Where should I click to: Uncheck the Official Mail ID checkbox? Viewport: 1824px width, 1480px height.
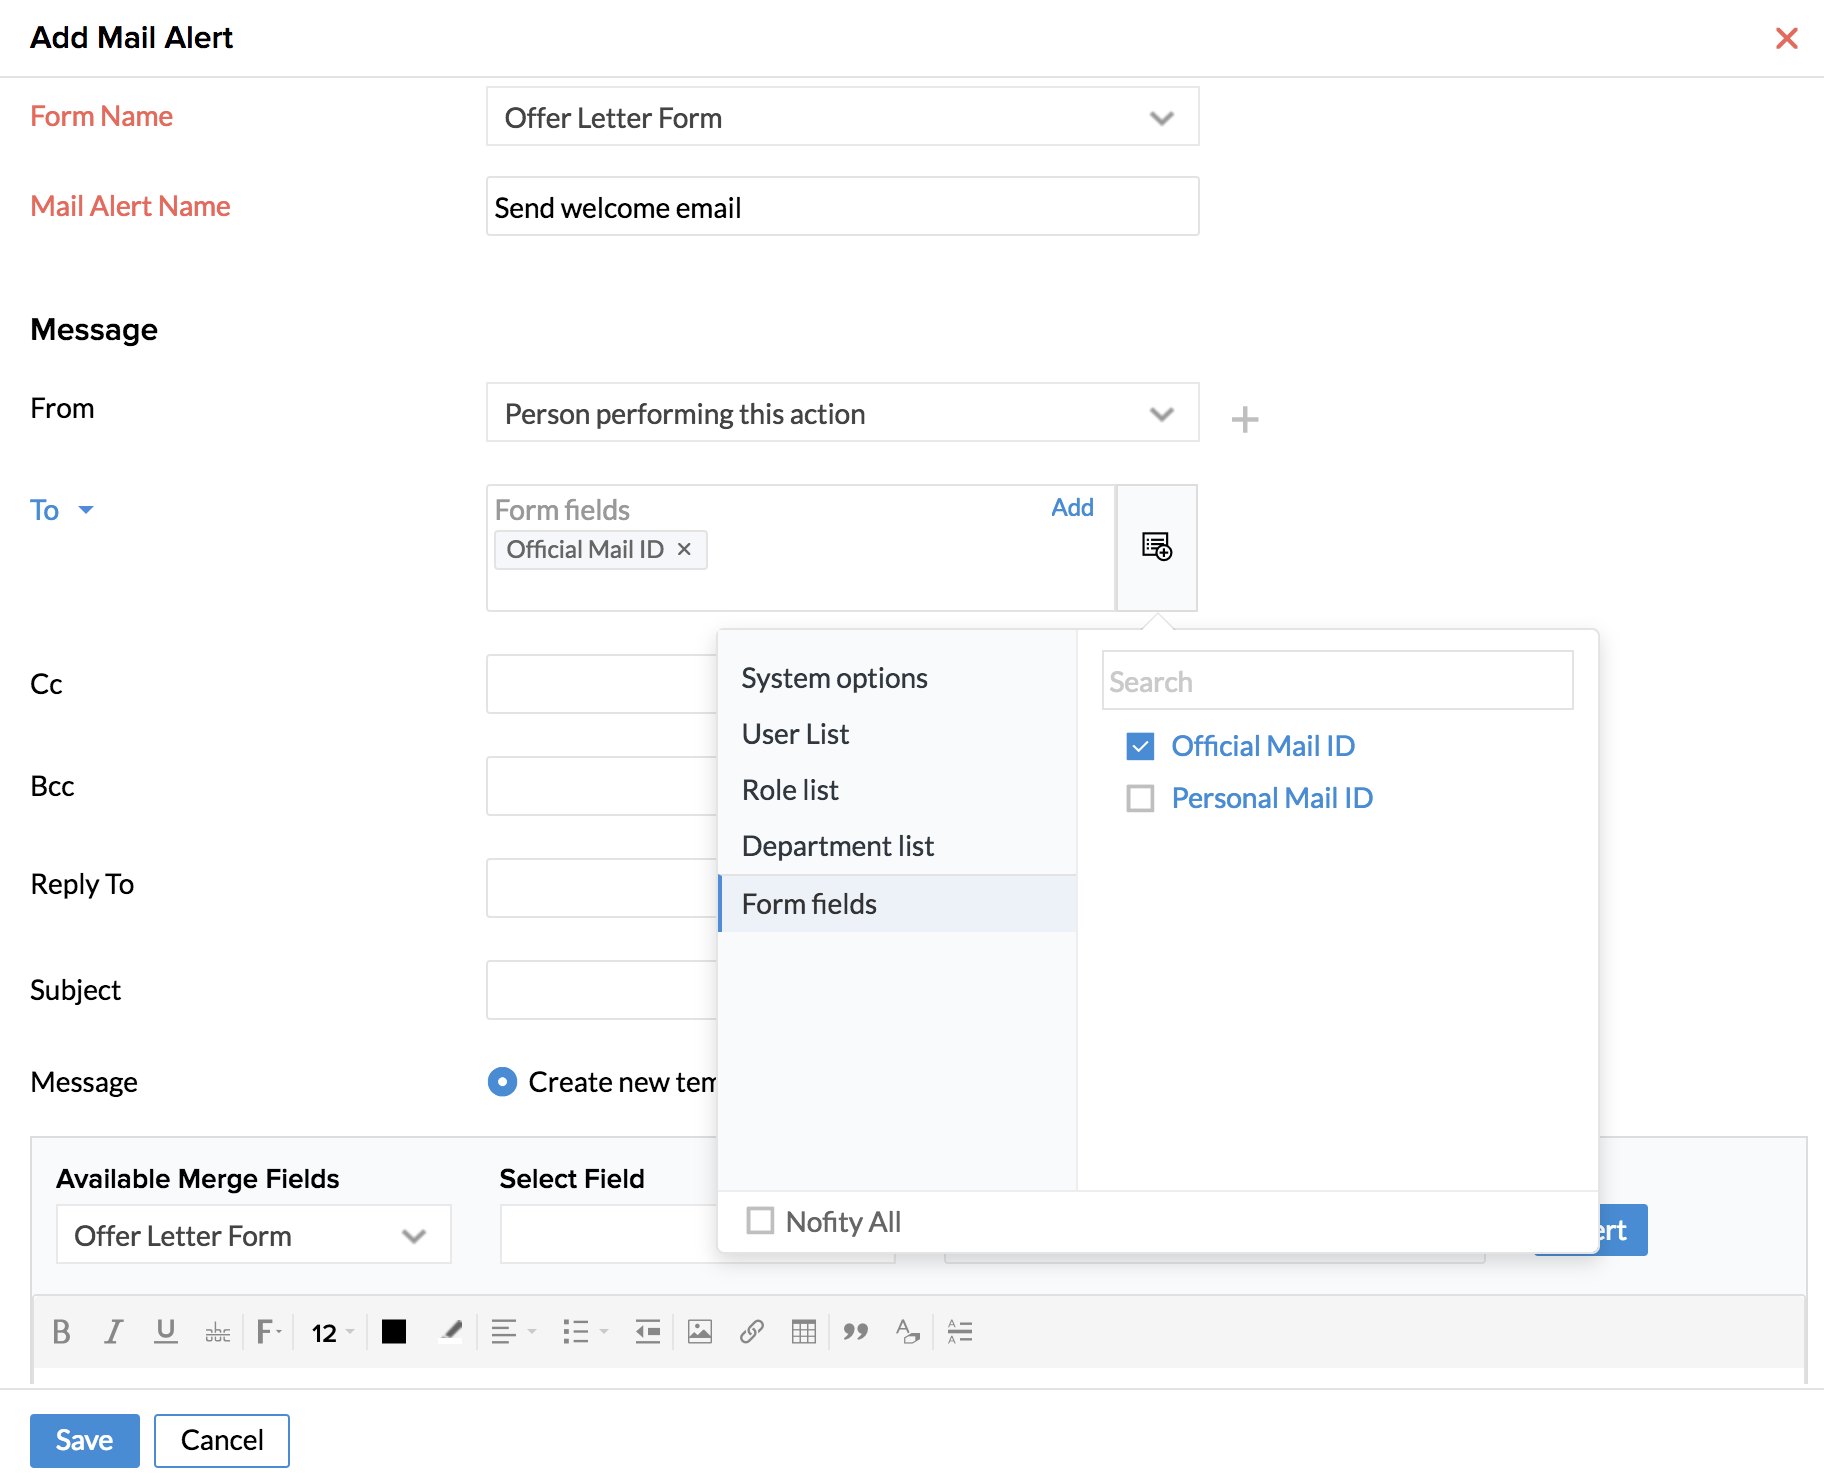pyautogui.click(x=1140, y=746)
